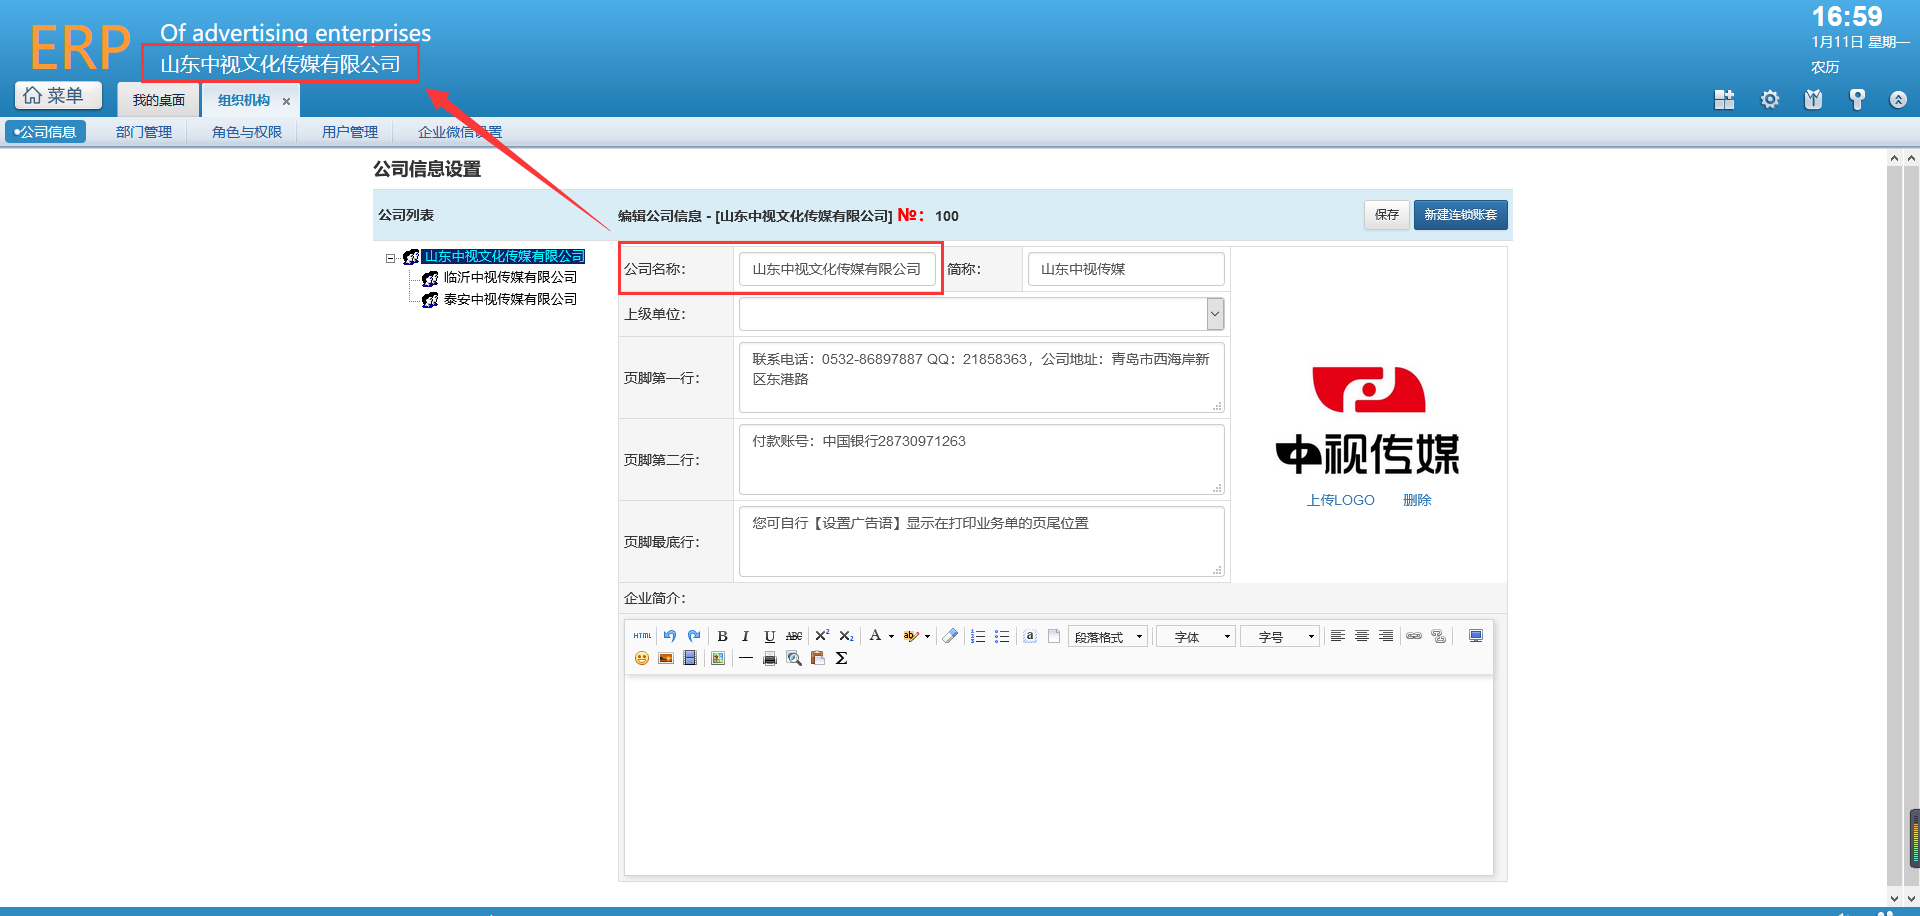Select 泰安中视传媒有限公司 in the company tree
This screenshot has width=1920, height=916.
[510, 299]
